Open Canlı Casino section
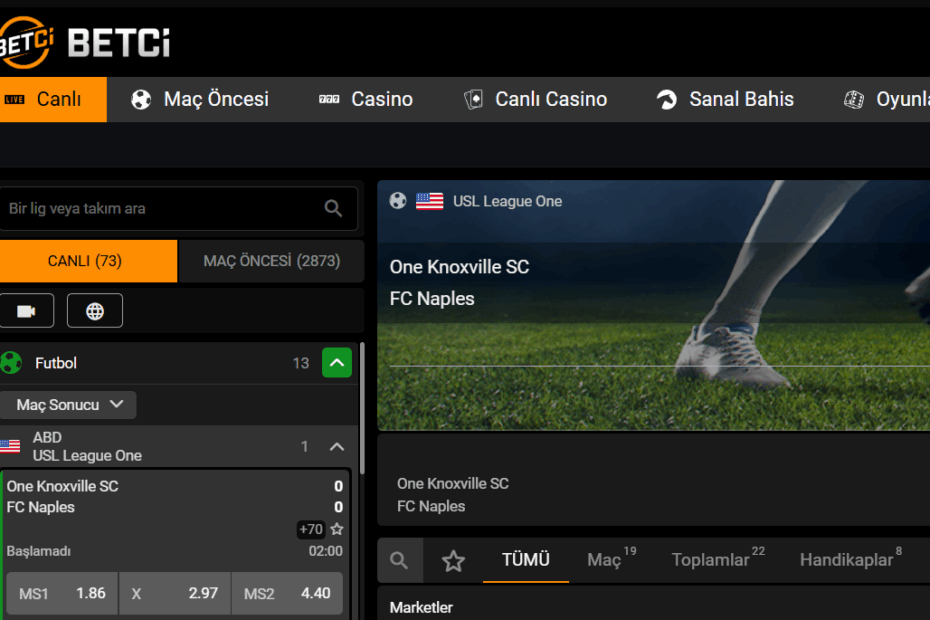The image size is (930, 620). (x=535, y=99)
